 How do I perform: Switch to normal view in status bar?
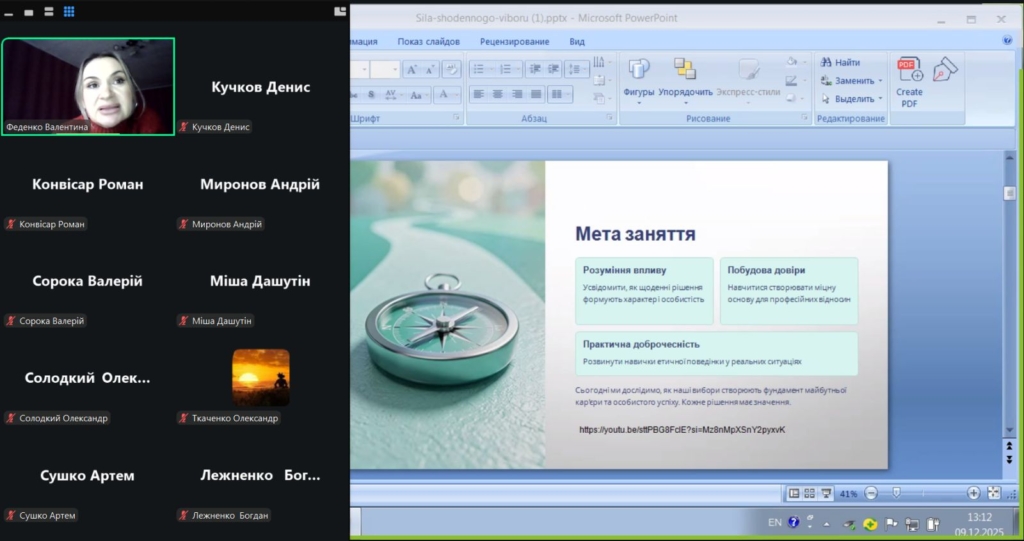(794, 493)
